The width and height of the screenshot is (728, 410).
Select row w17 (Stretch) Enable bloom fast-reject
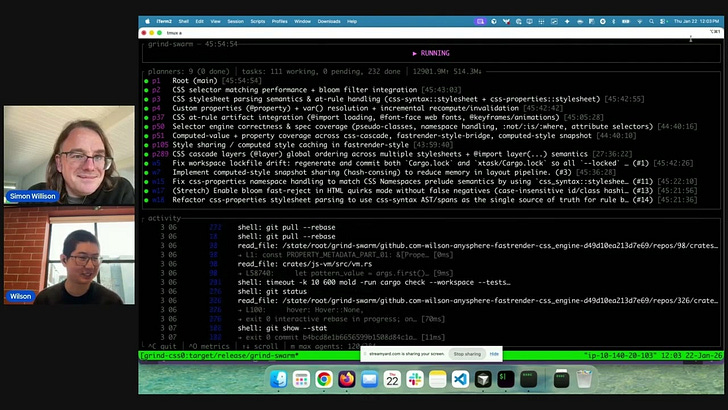[421, 190]
